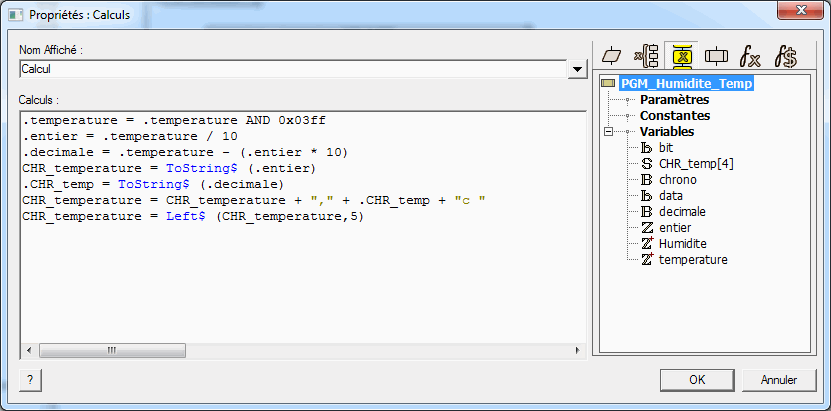Select the Constantes tree node
This screenshot has height=411, width=831.
[675, 115]
